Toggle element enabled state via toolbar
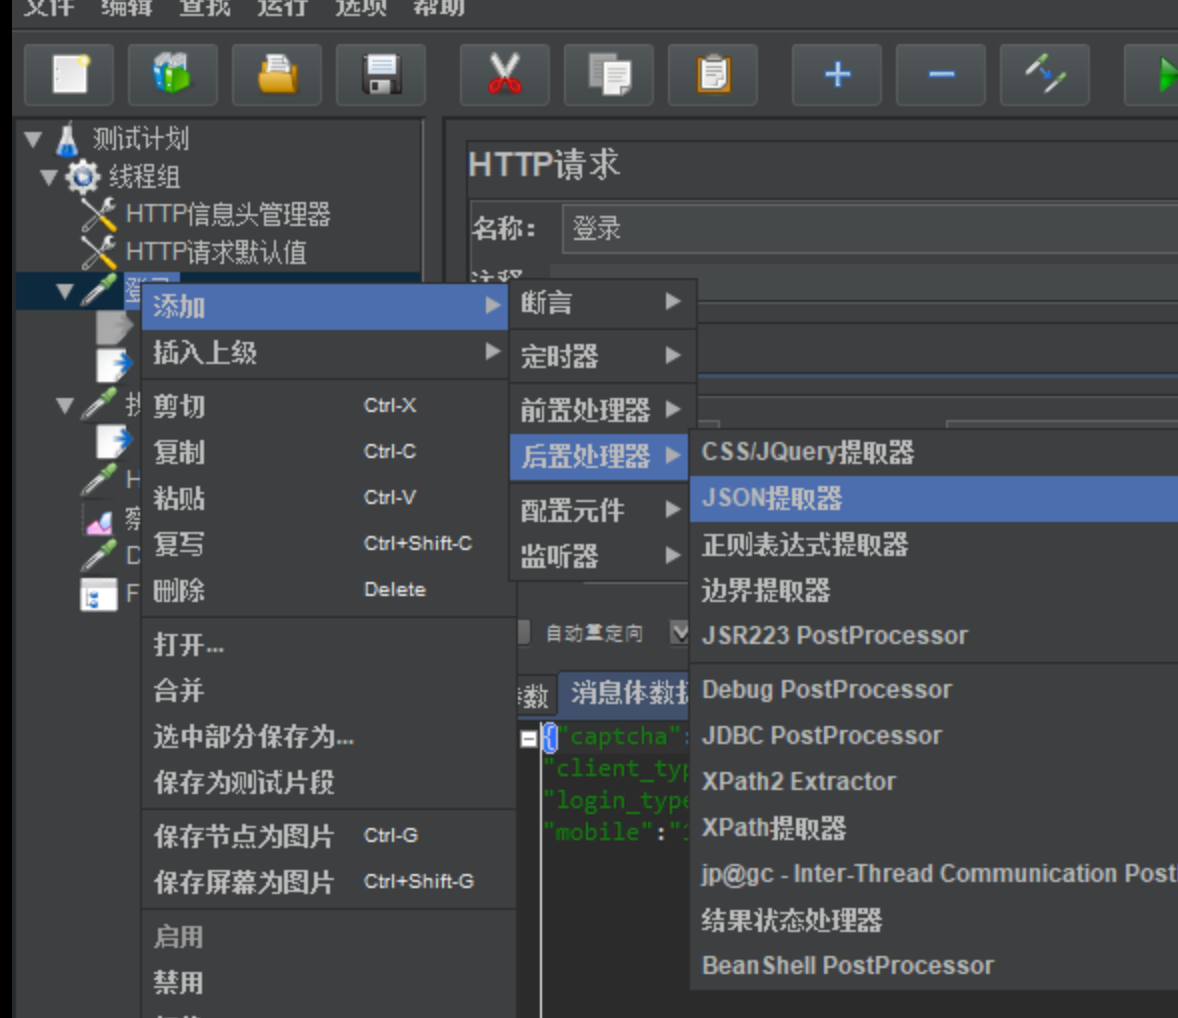 pyautogui.click(x=1044, y=75)
